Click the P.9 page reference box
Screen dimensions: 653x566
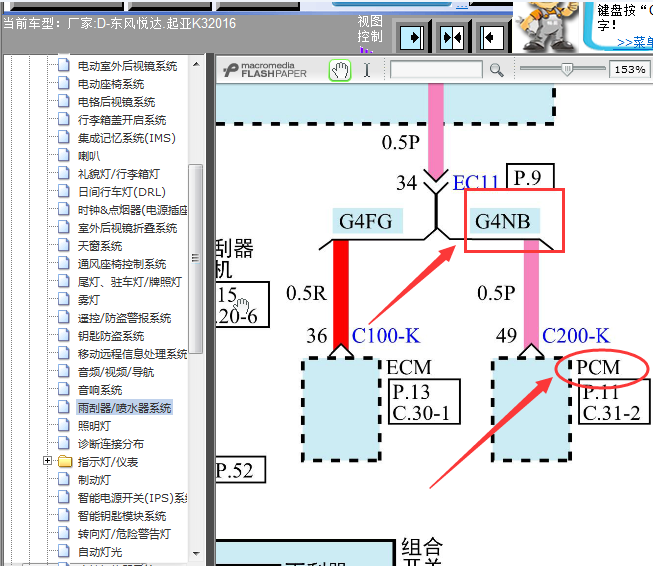pos(530,177)
